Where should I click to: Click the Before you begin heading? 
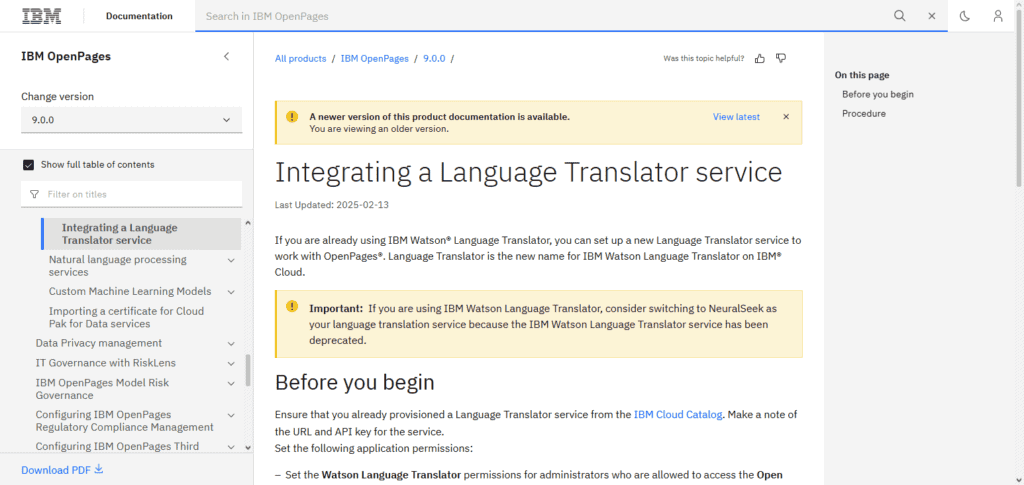tap(355, 383)
